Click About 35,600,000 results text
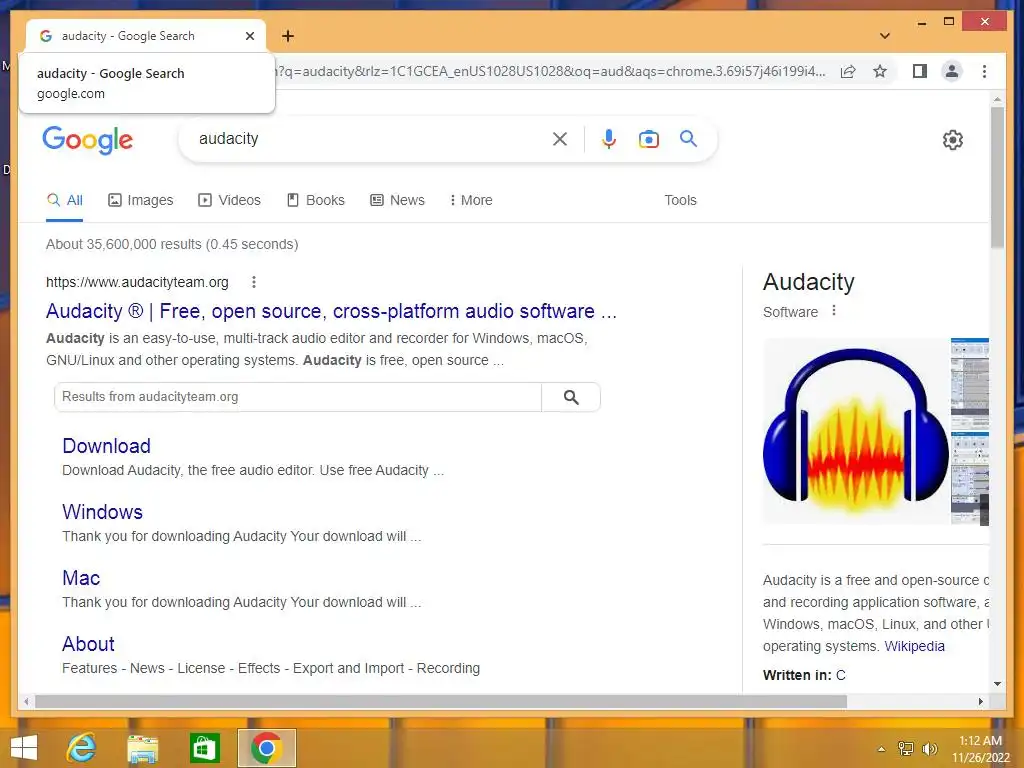This screenshot has height=768, width=1024. pyautogui.click(x=172, y=244)
